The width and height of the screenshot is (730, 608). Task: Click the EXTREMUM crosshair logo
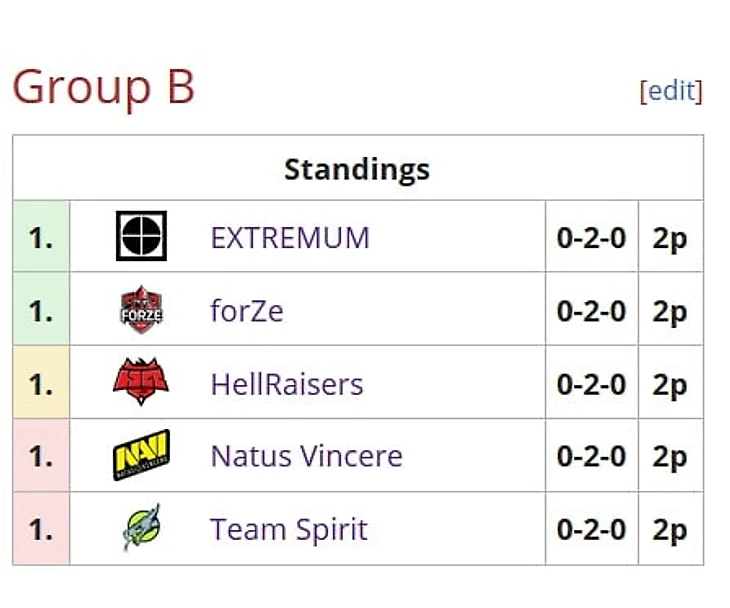pos(141,237)
